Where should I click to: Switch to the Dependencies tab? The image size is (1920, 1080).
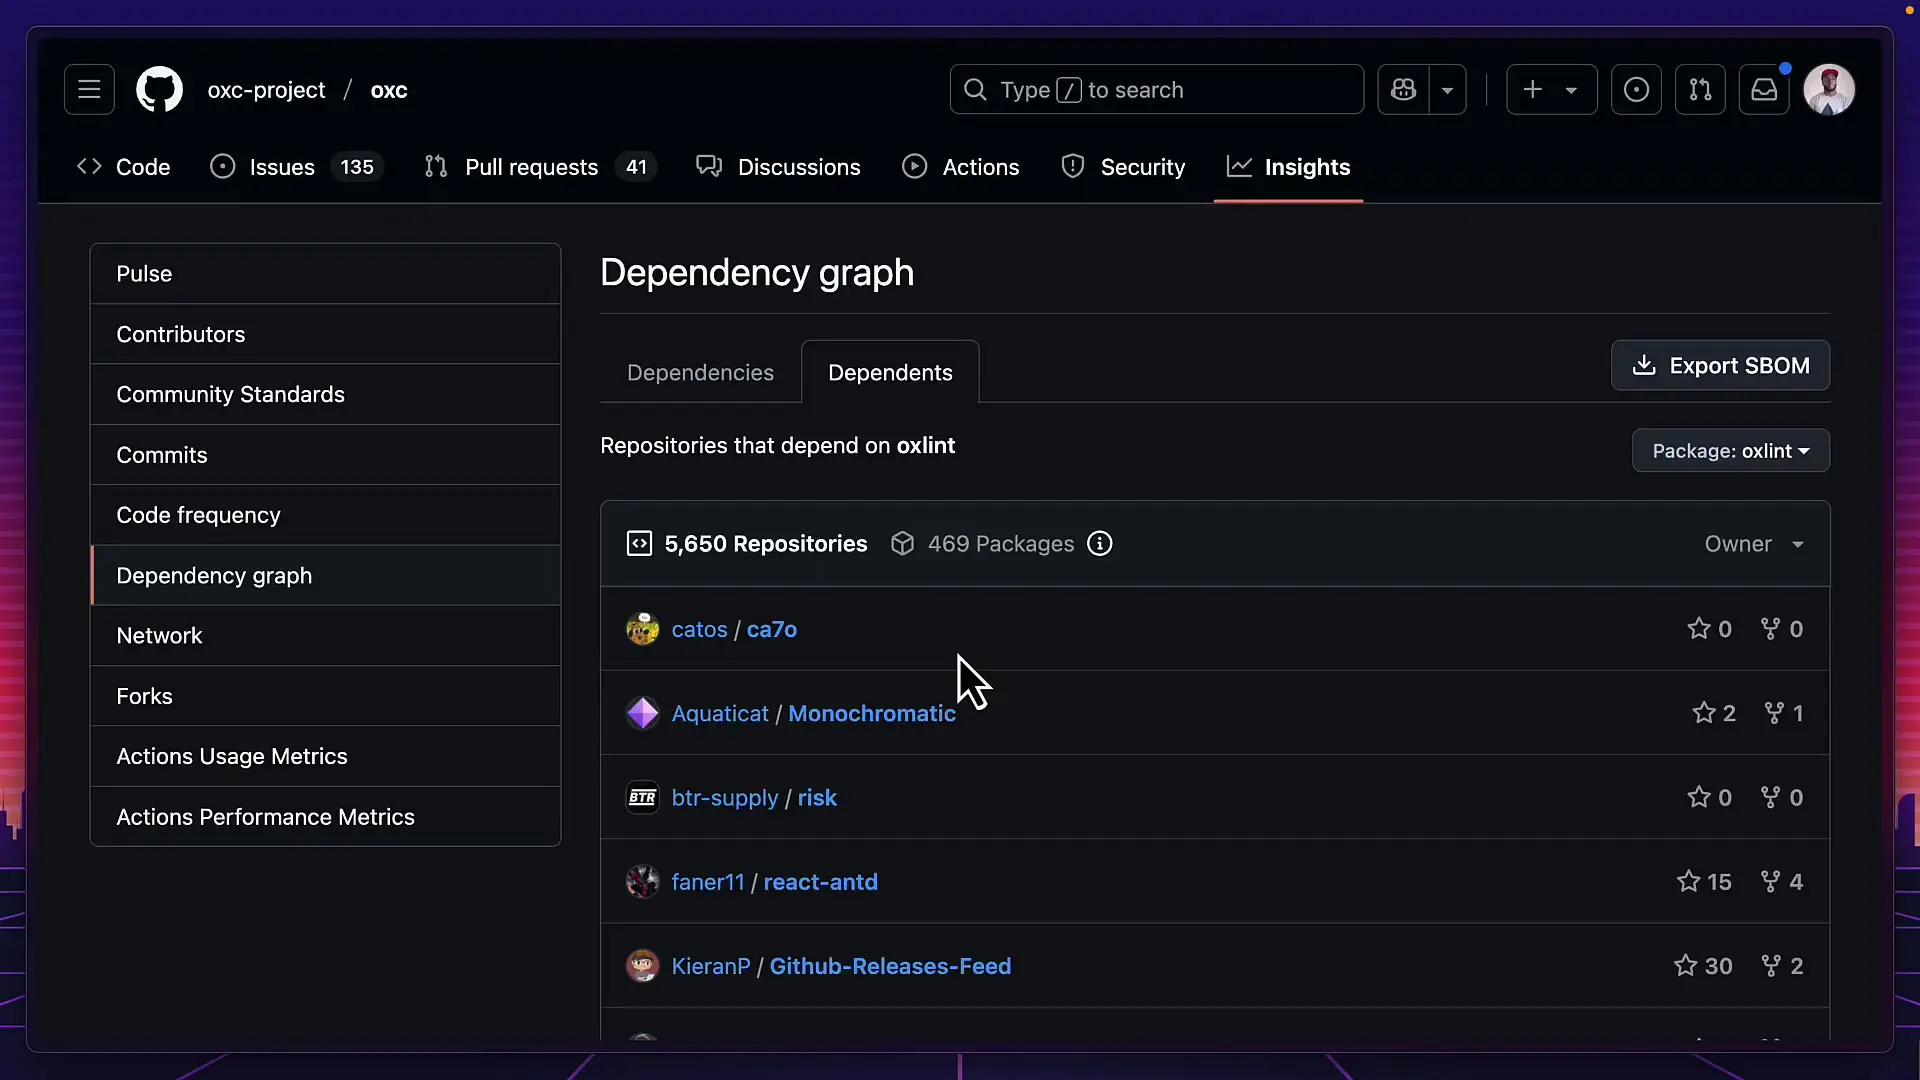point(700,373)
